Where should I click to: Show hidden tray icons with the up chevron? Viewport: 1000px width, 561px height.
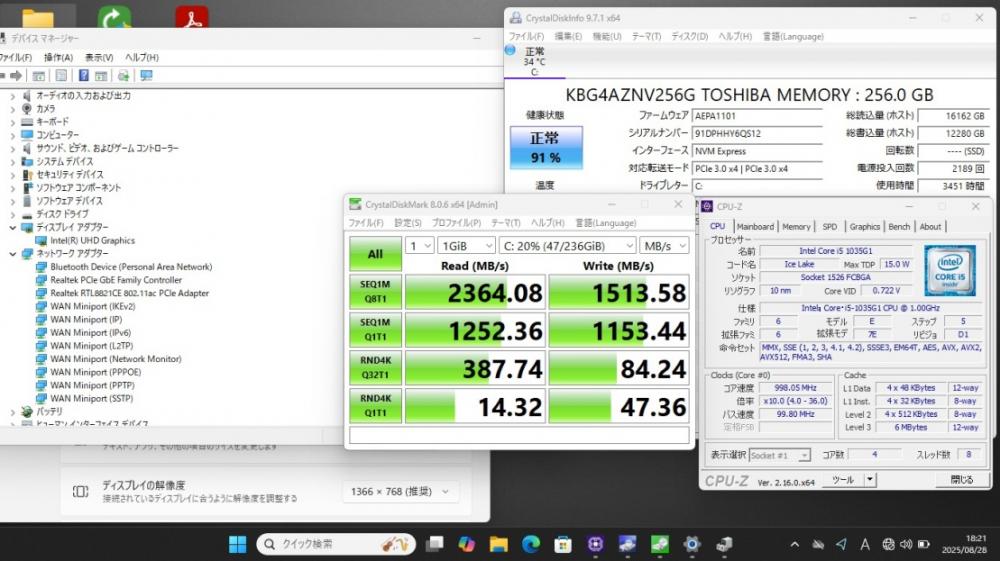coord(795,544)
